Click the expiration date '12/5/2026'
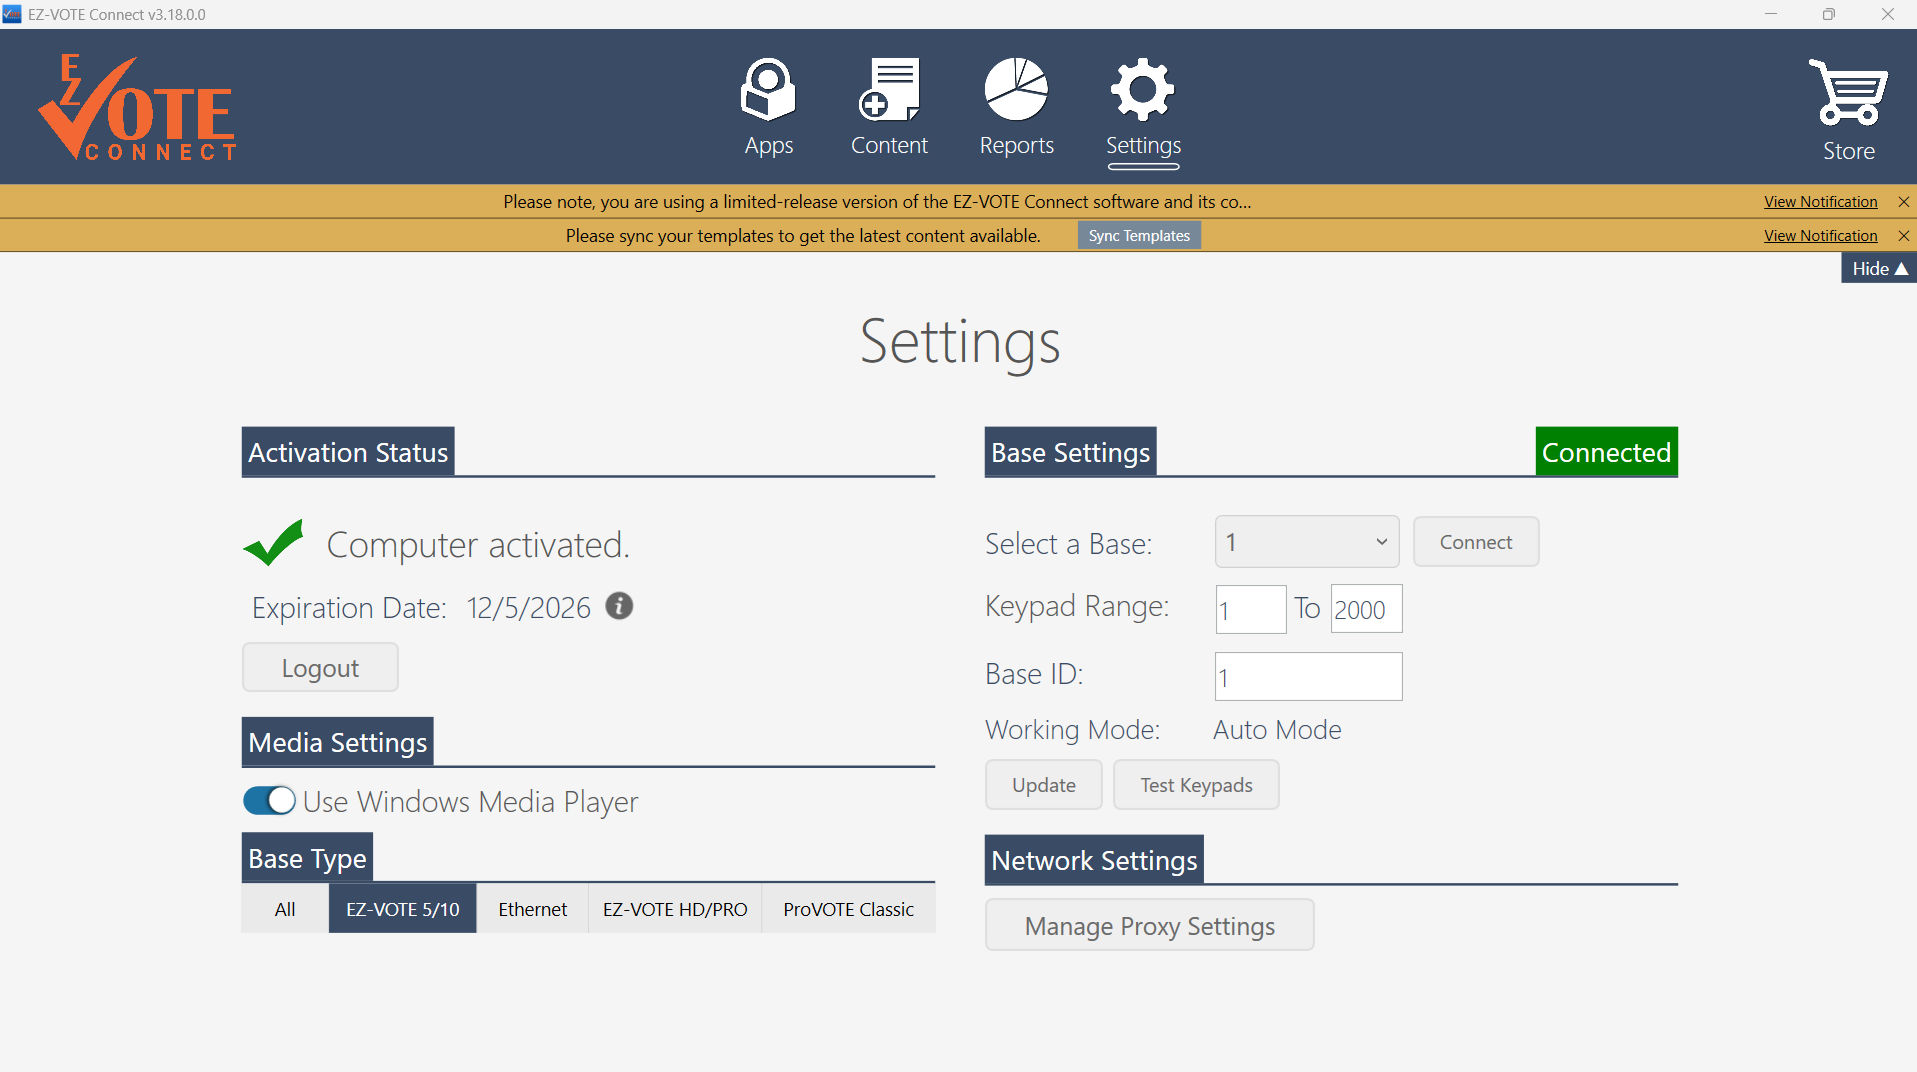 (x=528, y=608)
